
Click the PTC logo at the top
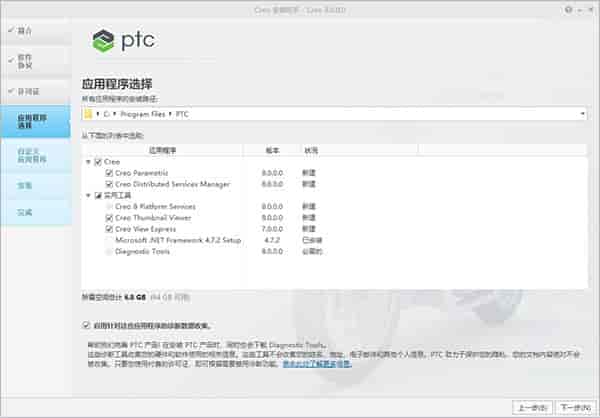click(x=124, y=41)
